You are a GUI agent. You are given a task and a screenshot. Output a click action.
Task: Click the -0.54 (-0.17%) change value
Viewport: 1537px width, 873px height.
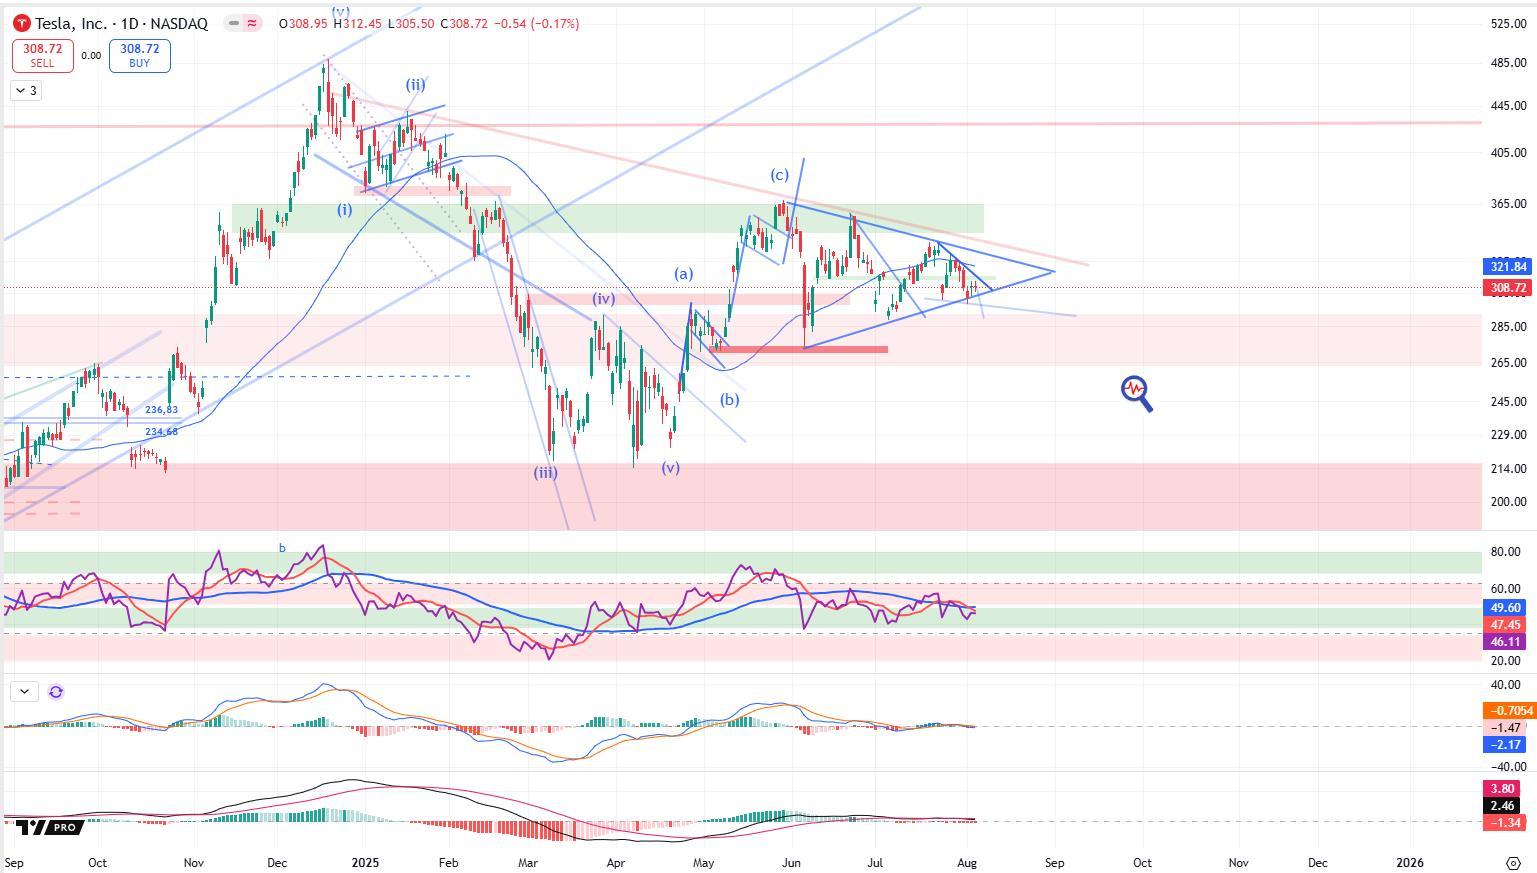tap(537, 23)
